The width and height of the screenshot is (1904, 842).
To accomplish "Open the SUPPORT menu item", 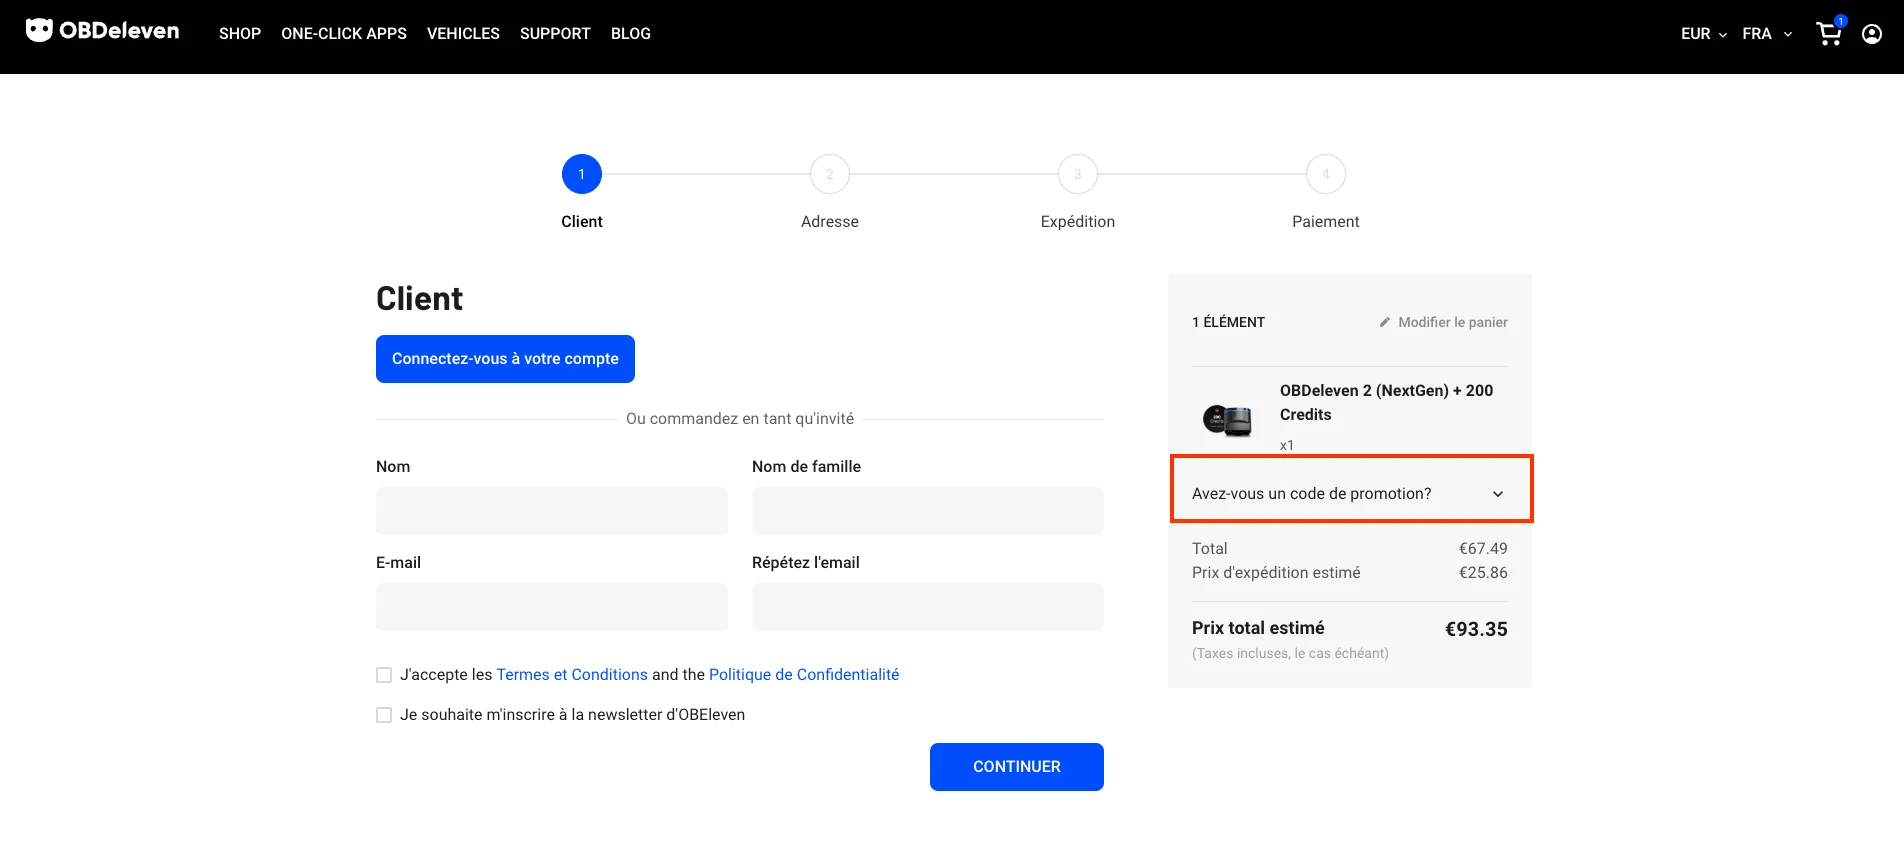I will pos(555,34).
